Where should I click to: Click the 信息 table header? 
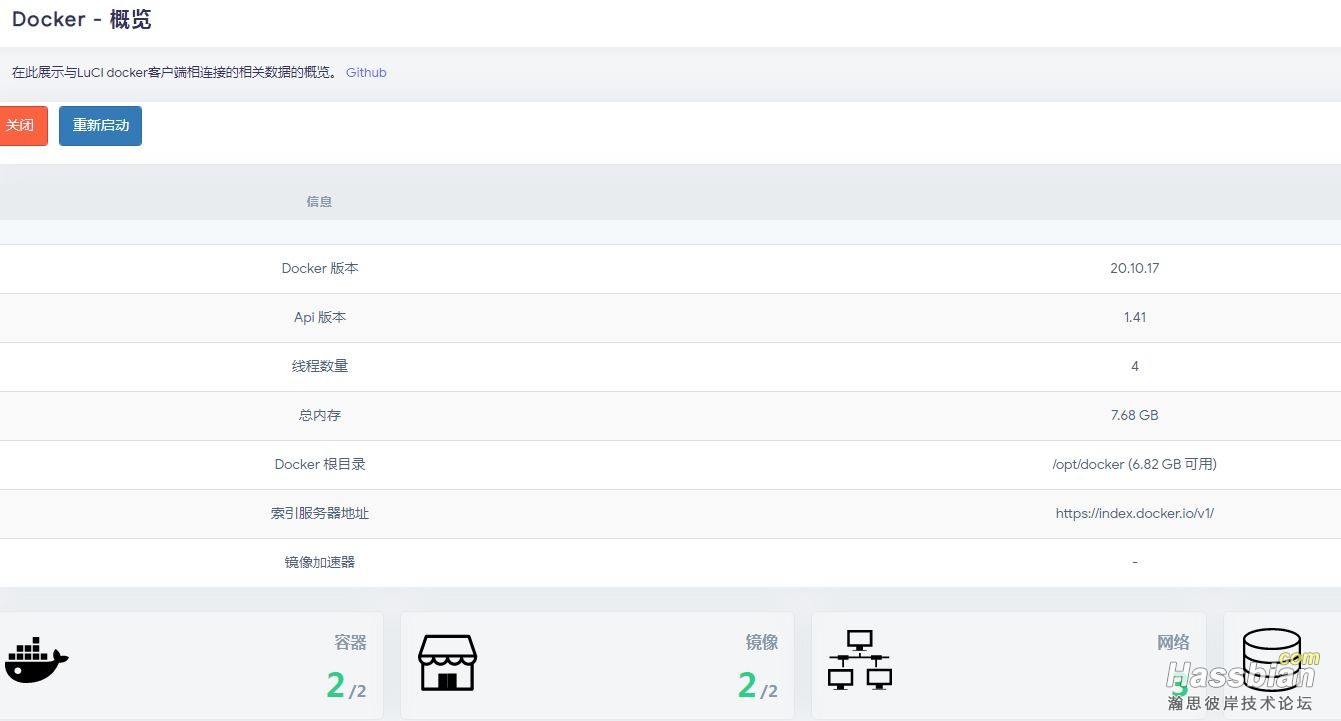click(319, 202)
